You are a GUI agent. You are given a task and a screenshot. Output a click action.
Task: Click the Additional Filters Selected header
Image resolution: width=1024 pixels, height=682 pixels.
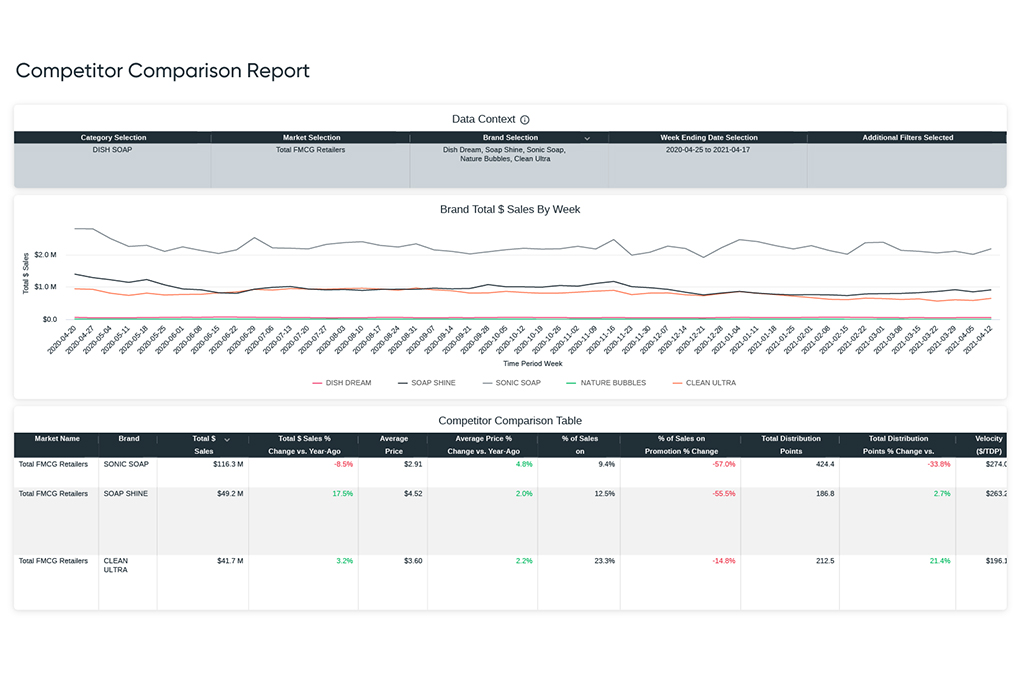click(x=907, y=138)
